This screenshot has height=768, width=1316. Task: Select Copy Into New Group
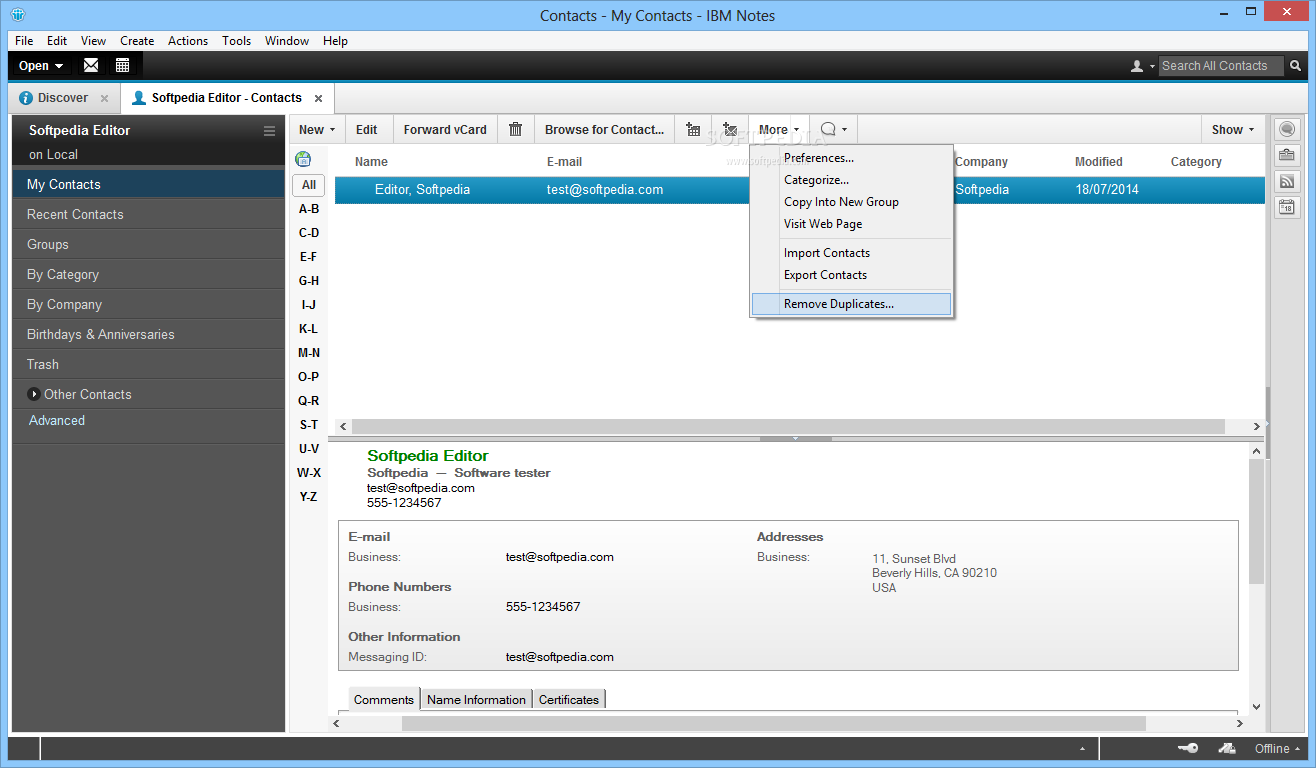(851, 202)
